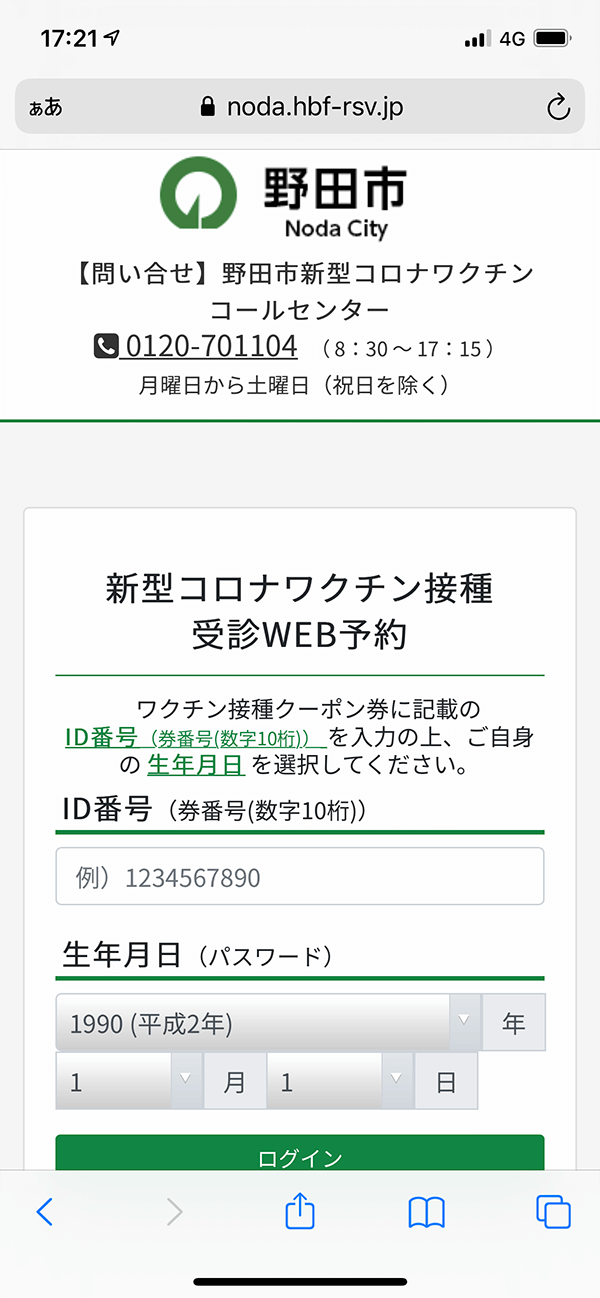Tap the Safari back arrow
Viewport: 600px width, 1298px height.
coord(44,1212)
